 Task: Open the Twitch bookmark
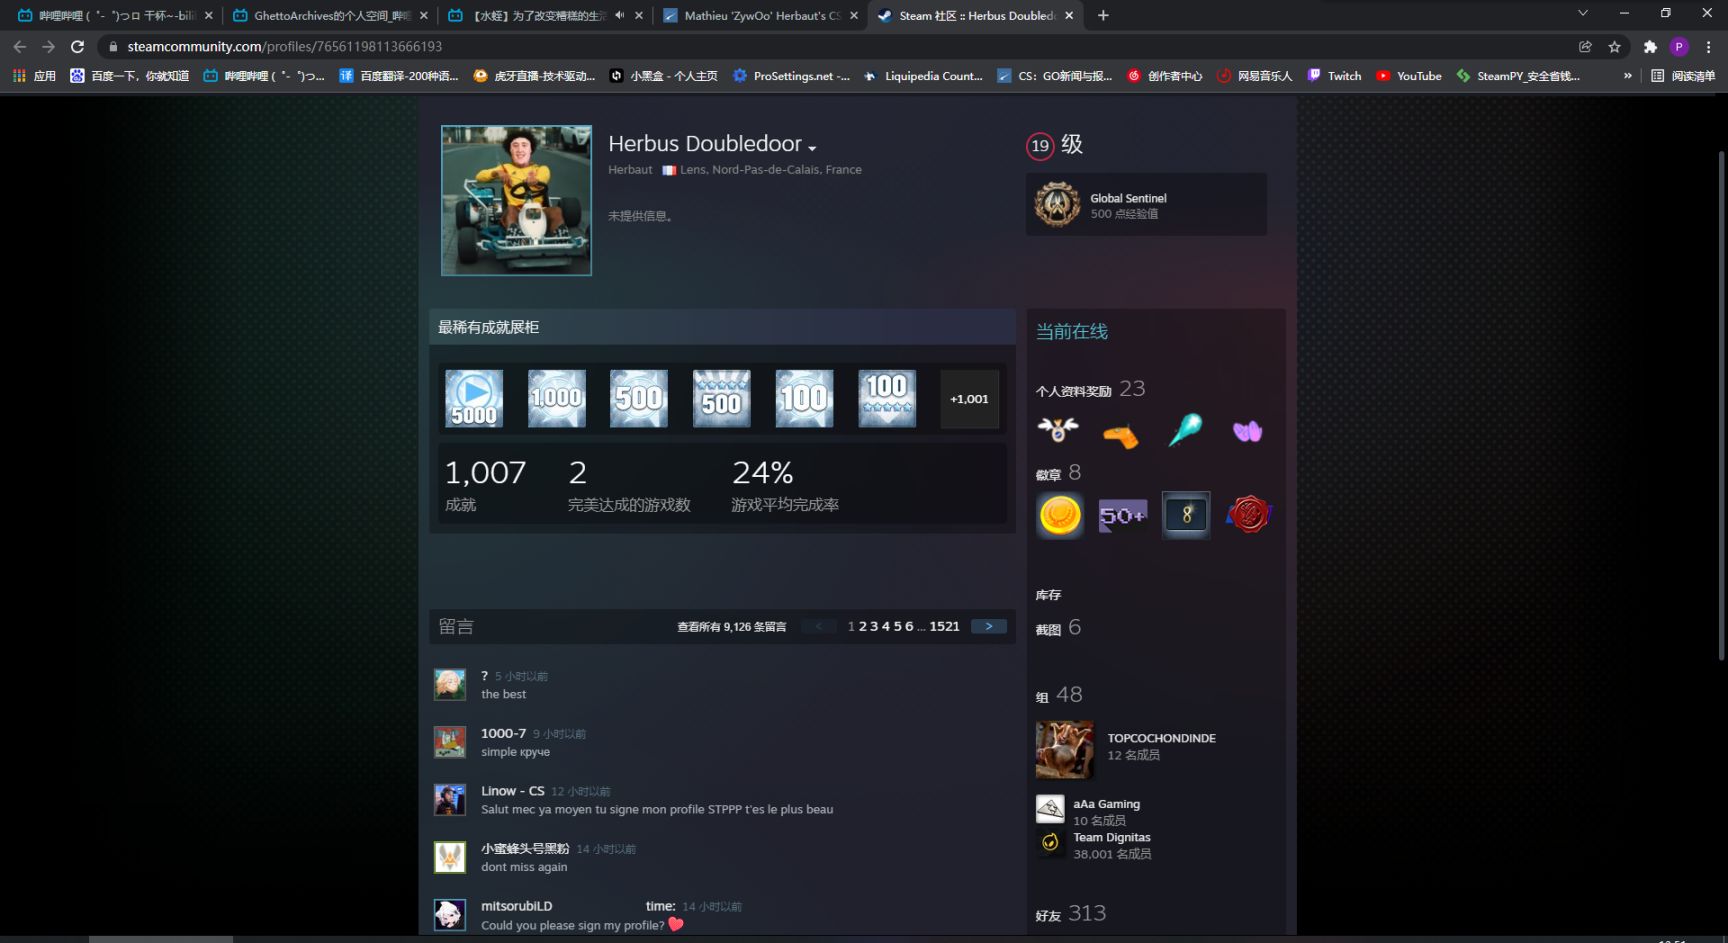[1334, 76]
